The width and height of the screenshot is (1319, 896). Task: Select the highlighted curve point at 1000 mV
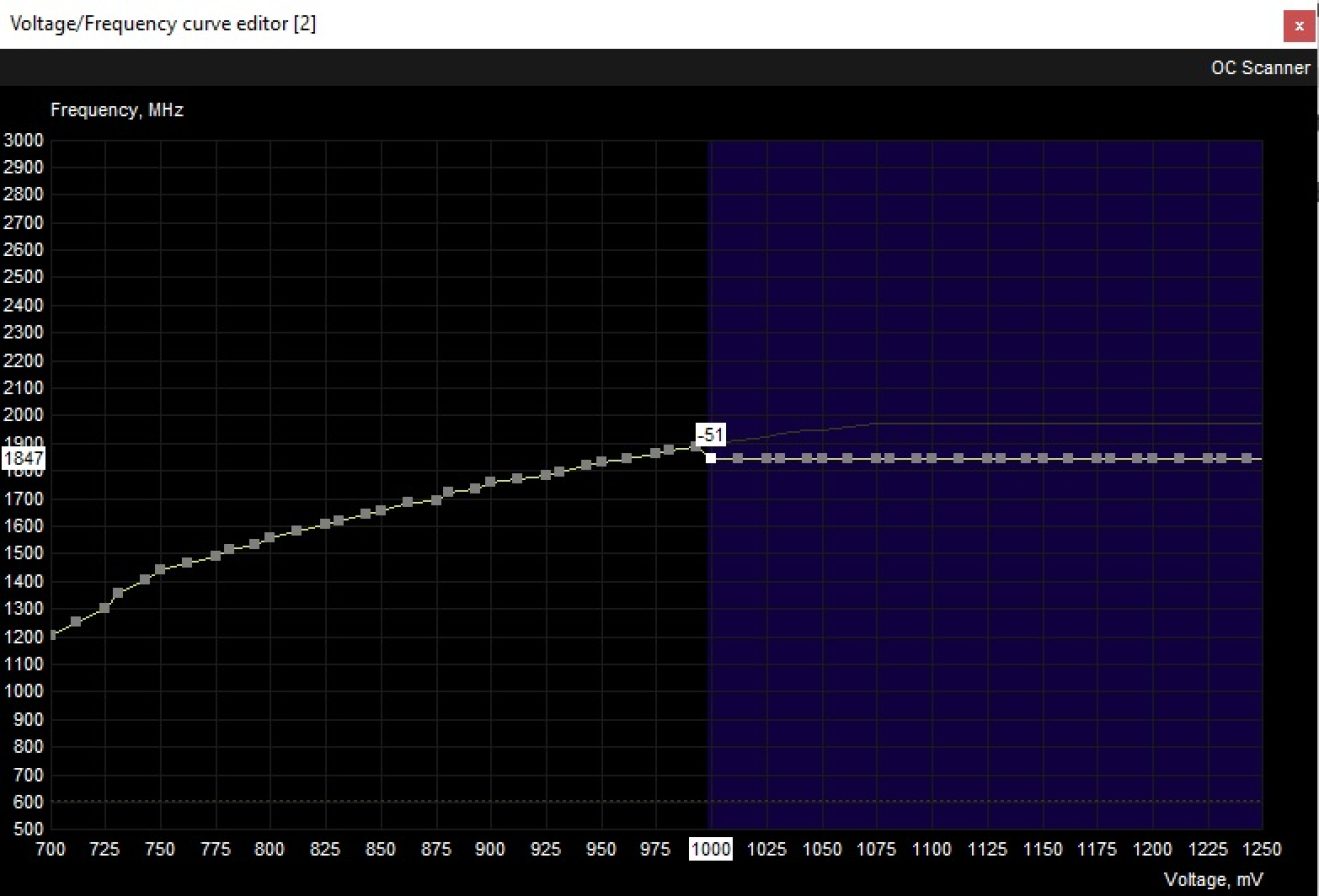(711, 458)
